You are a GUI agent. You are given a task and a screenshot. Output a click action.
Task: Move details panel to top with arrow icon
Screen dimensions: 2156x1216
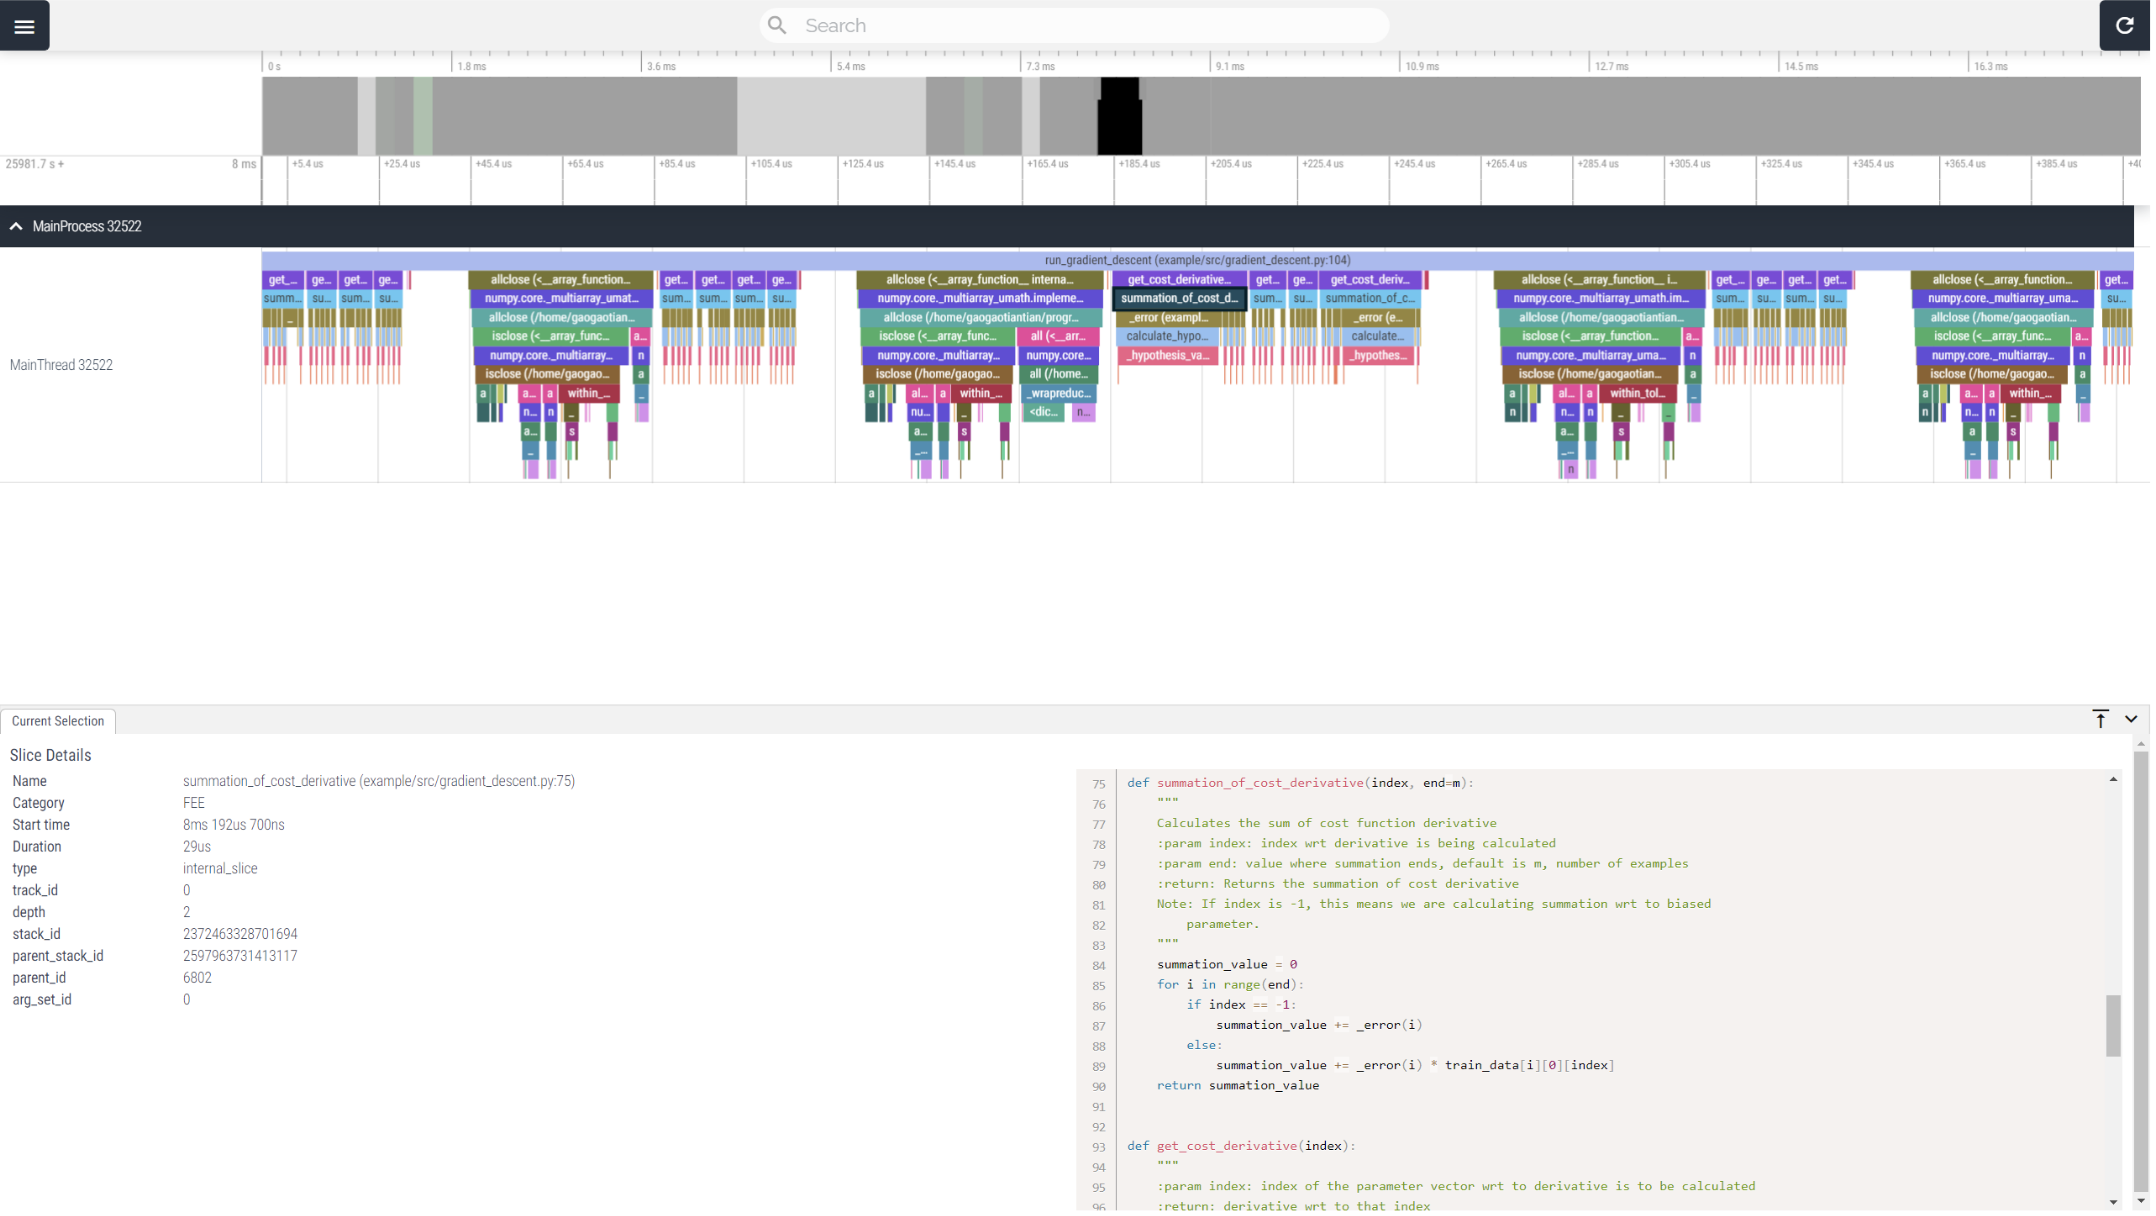click(x=2100, y=720)
